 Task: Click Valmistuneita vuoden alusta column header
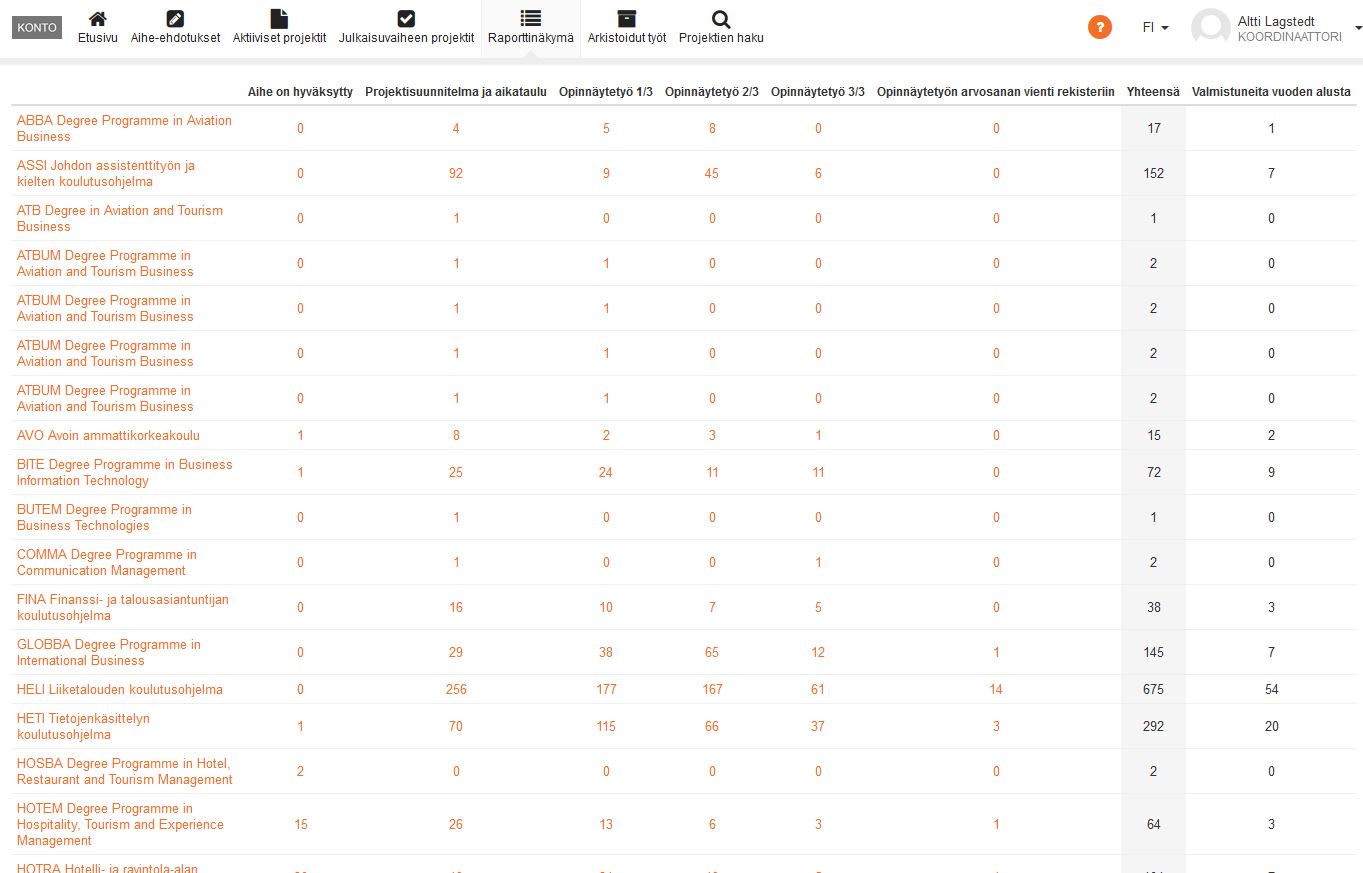pos(1271,92)
